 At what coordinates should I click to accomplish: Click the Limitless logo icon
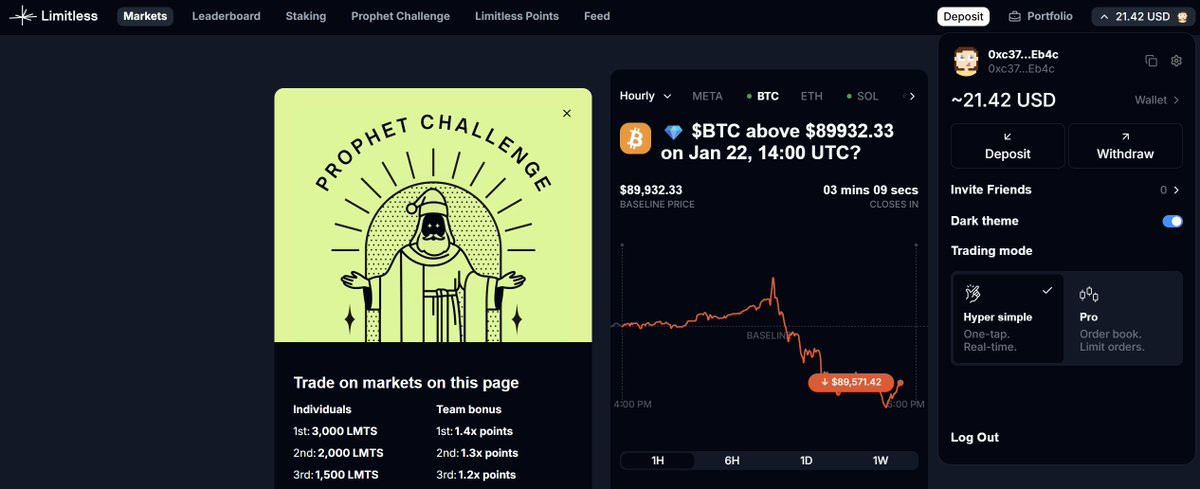[22, 16]
